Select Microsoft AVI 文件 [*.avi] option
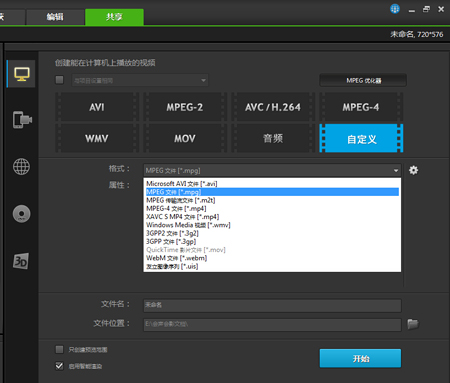The image size is (450, 383). tap(272, 184)
